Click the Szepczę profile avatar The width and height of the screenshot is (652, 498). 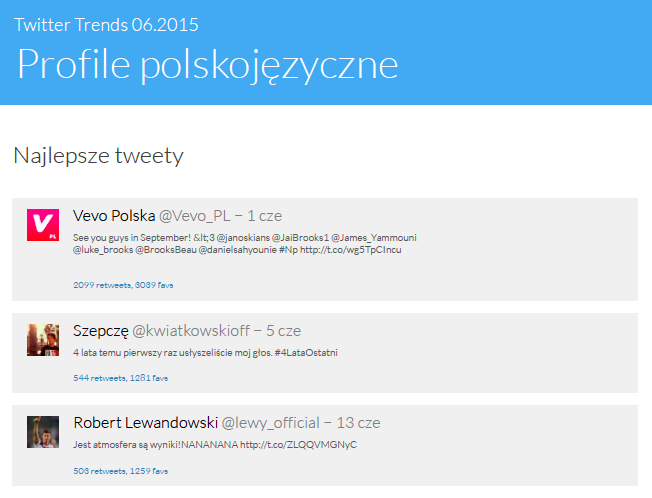(43, 340)
